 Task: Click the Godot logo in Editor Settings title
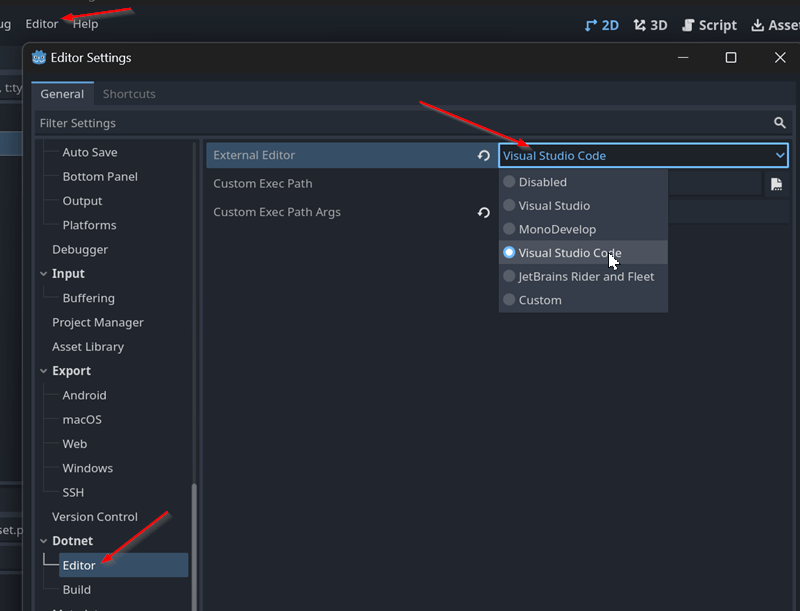tap(39, 58)
